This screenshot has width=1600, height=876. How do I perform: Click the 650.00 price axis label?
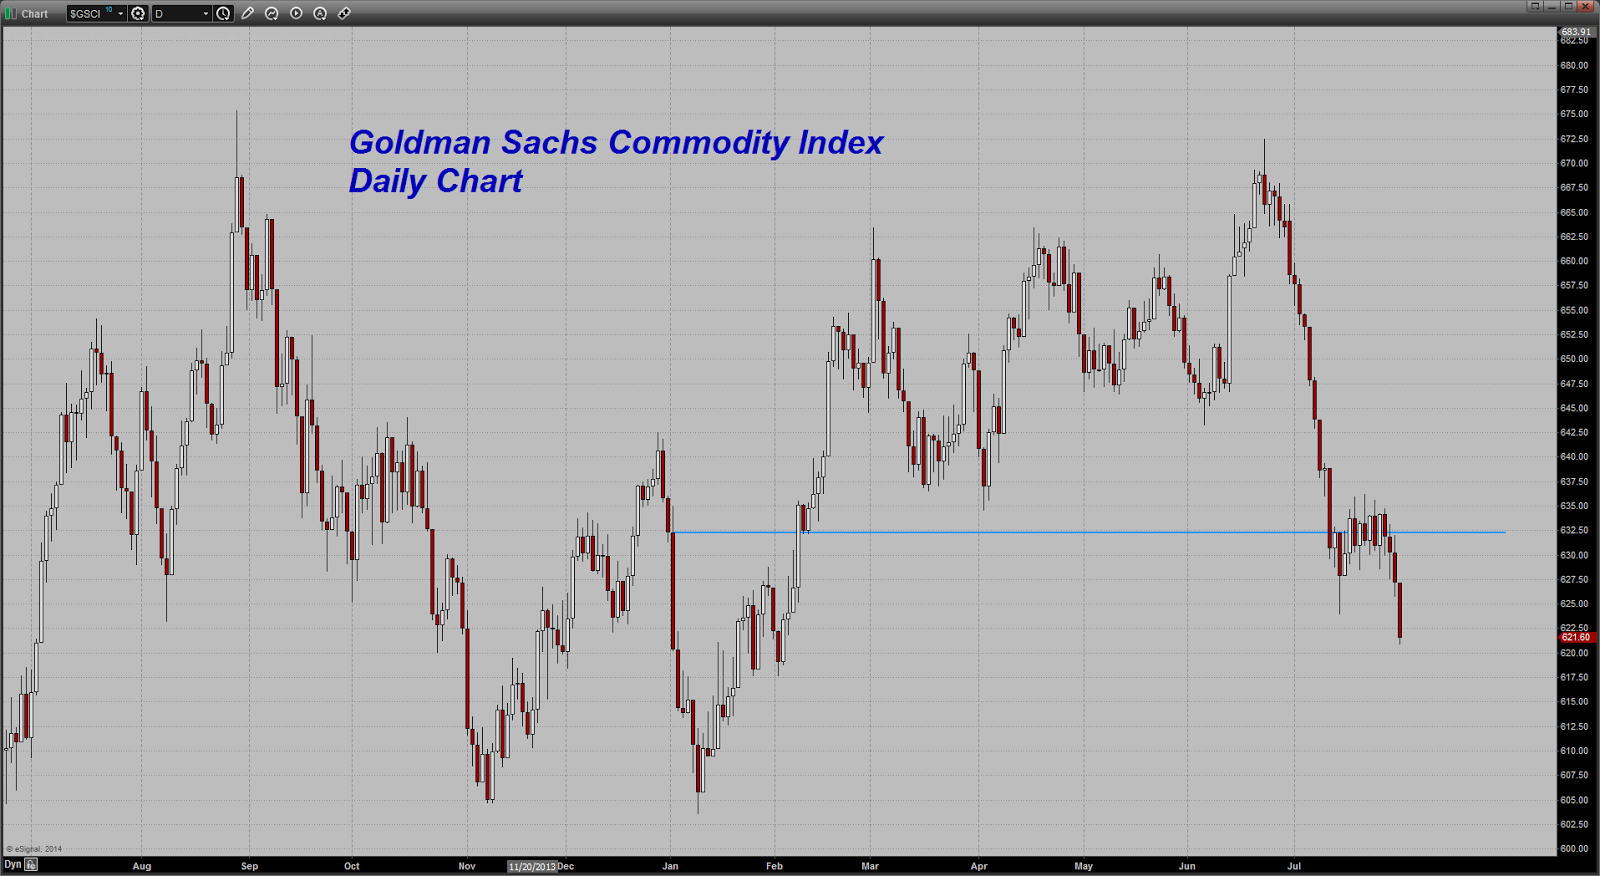pos(1574,359)
